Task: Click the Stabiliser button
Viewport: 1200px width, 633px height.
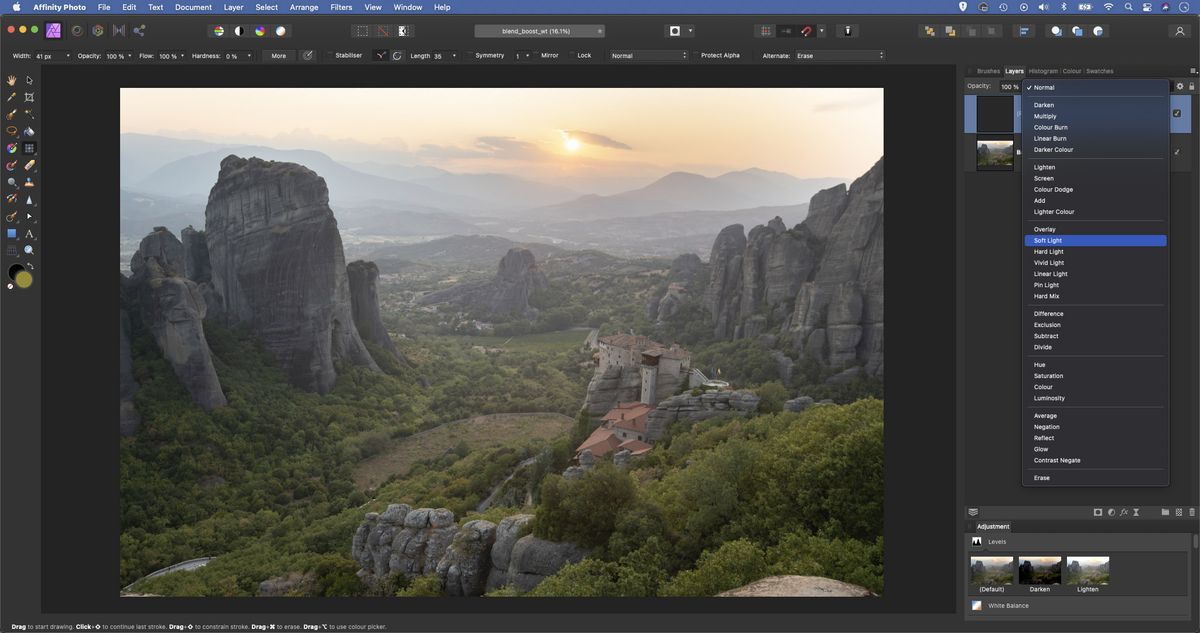Action: (348, 55)
